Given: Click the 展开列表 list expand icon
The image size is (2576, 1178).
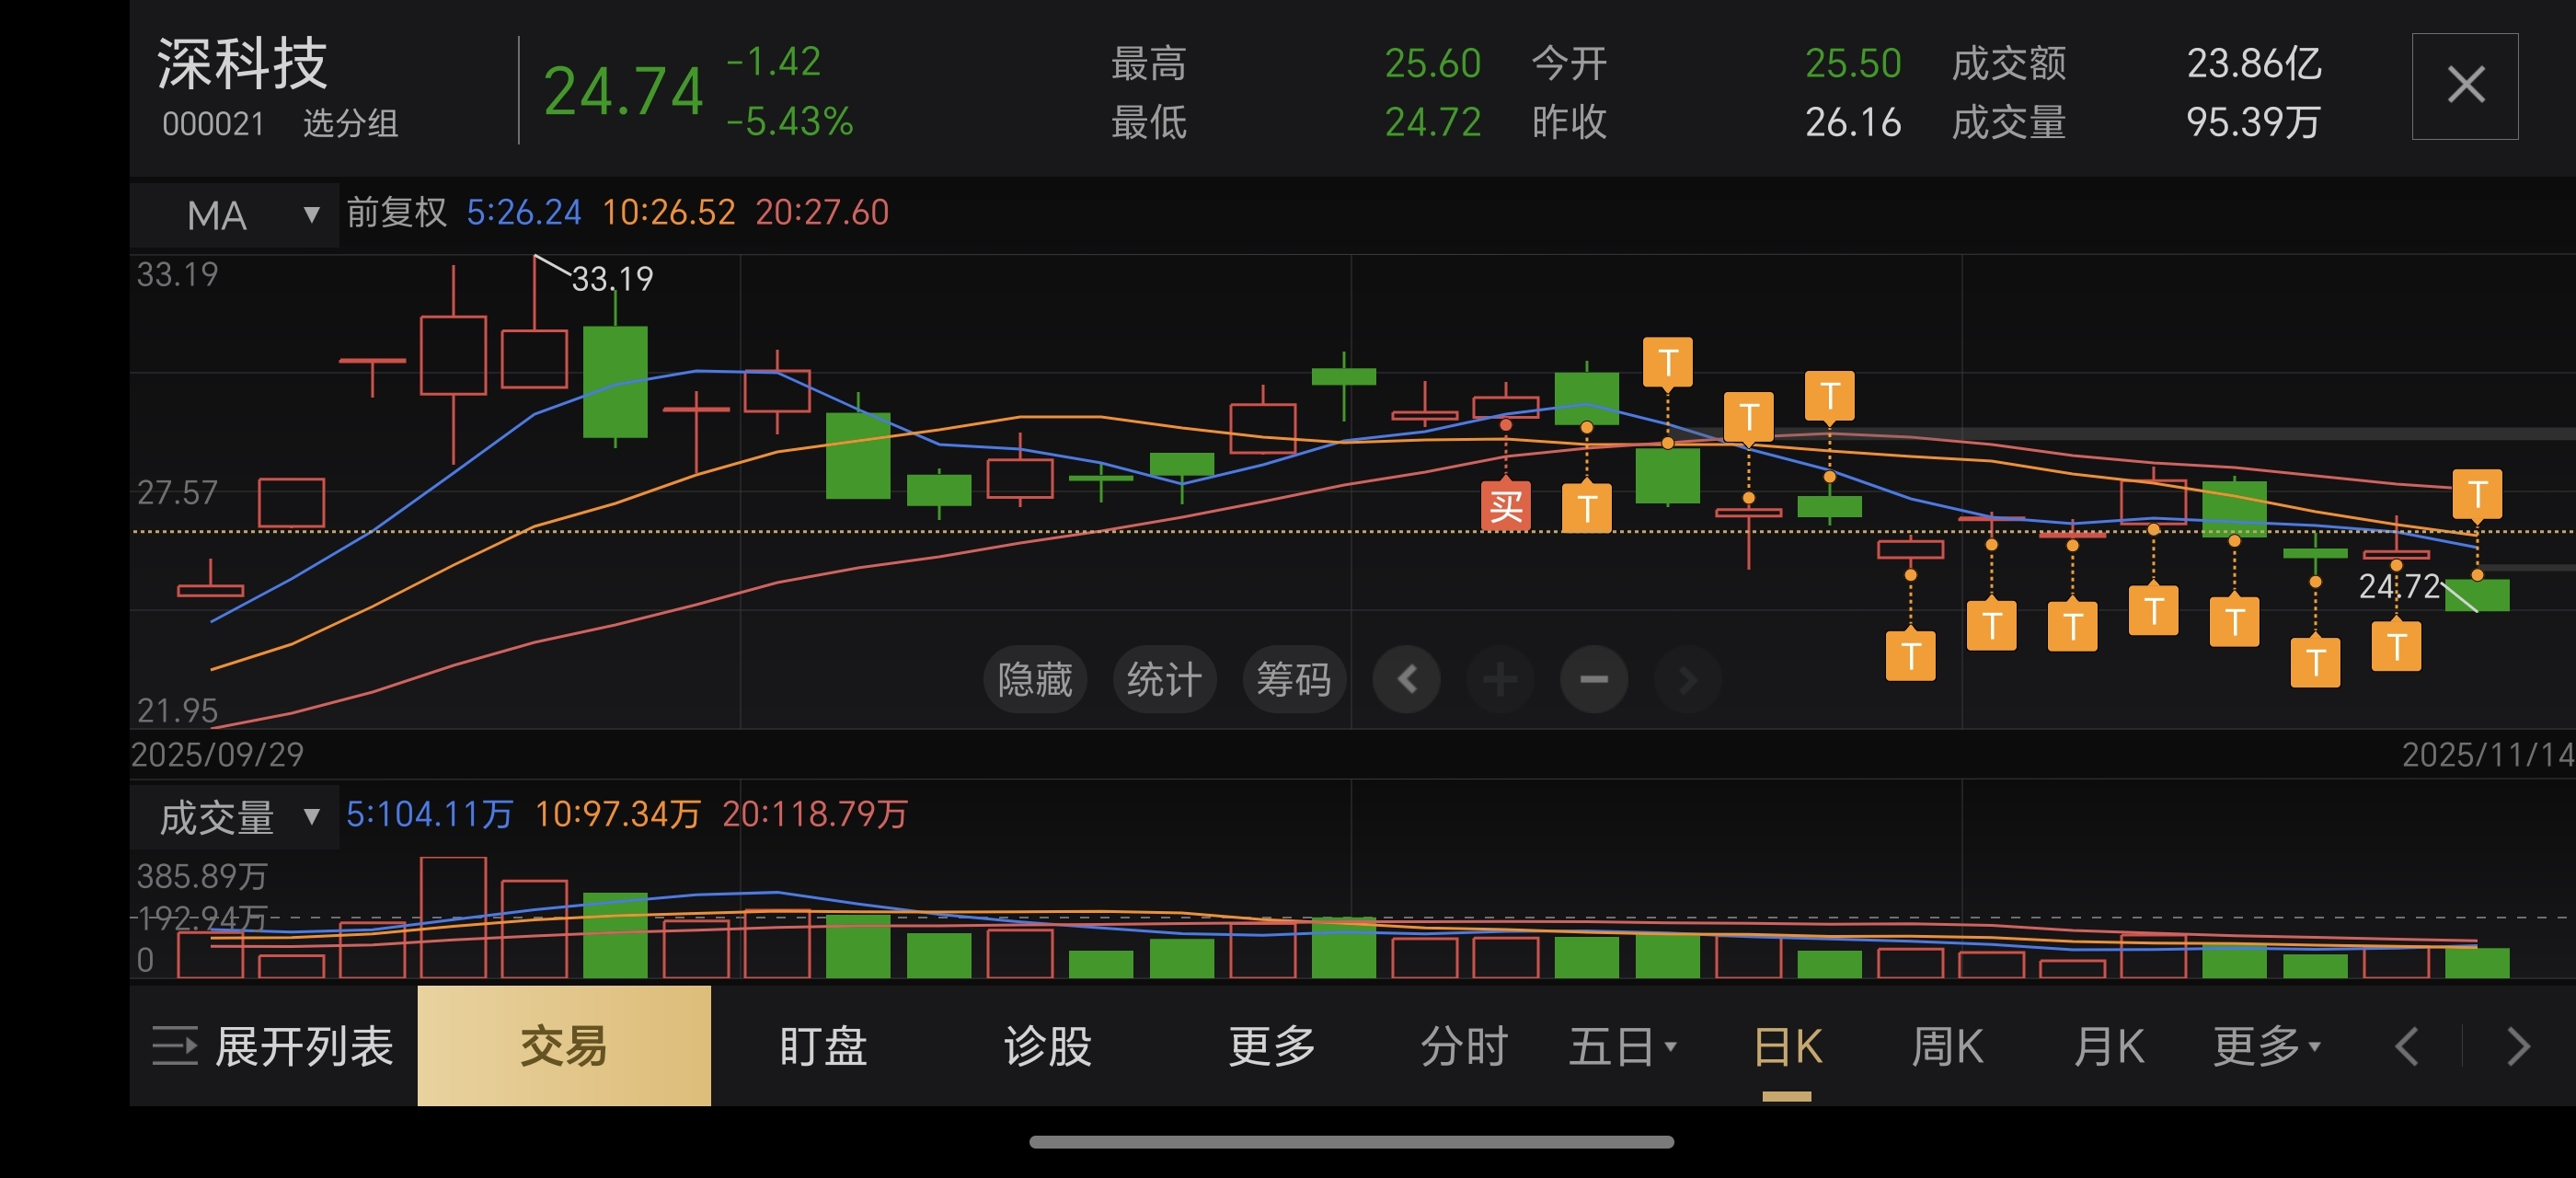Looking at the screenshot, I should click(x=175, y=1047).
